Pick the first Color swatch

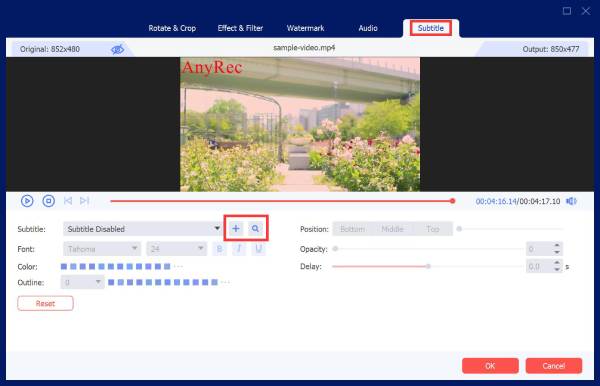click(x=64, y=266)
